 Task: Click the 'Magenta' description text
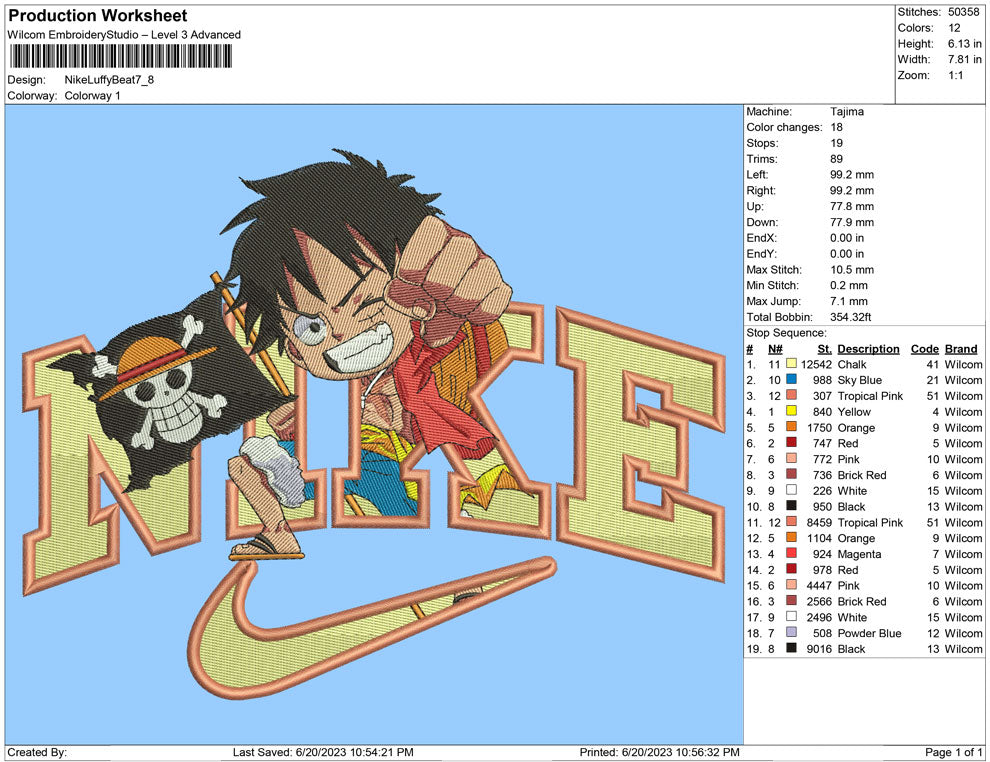859,554
